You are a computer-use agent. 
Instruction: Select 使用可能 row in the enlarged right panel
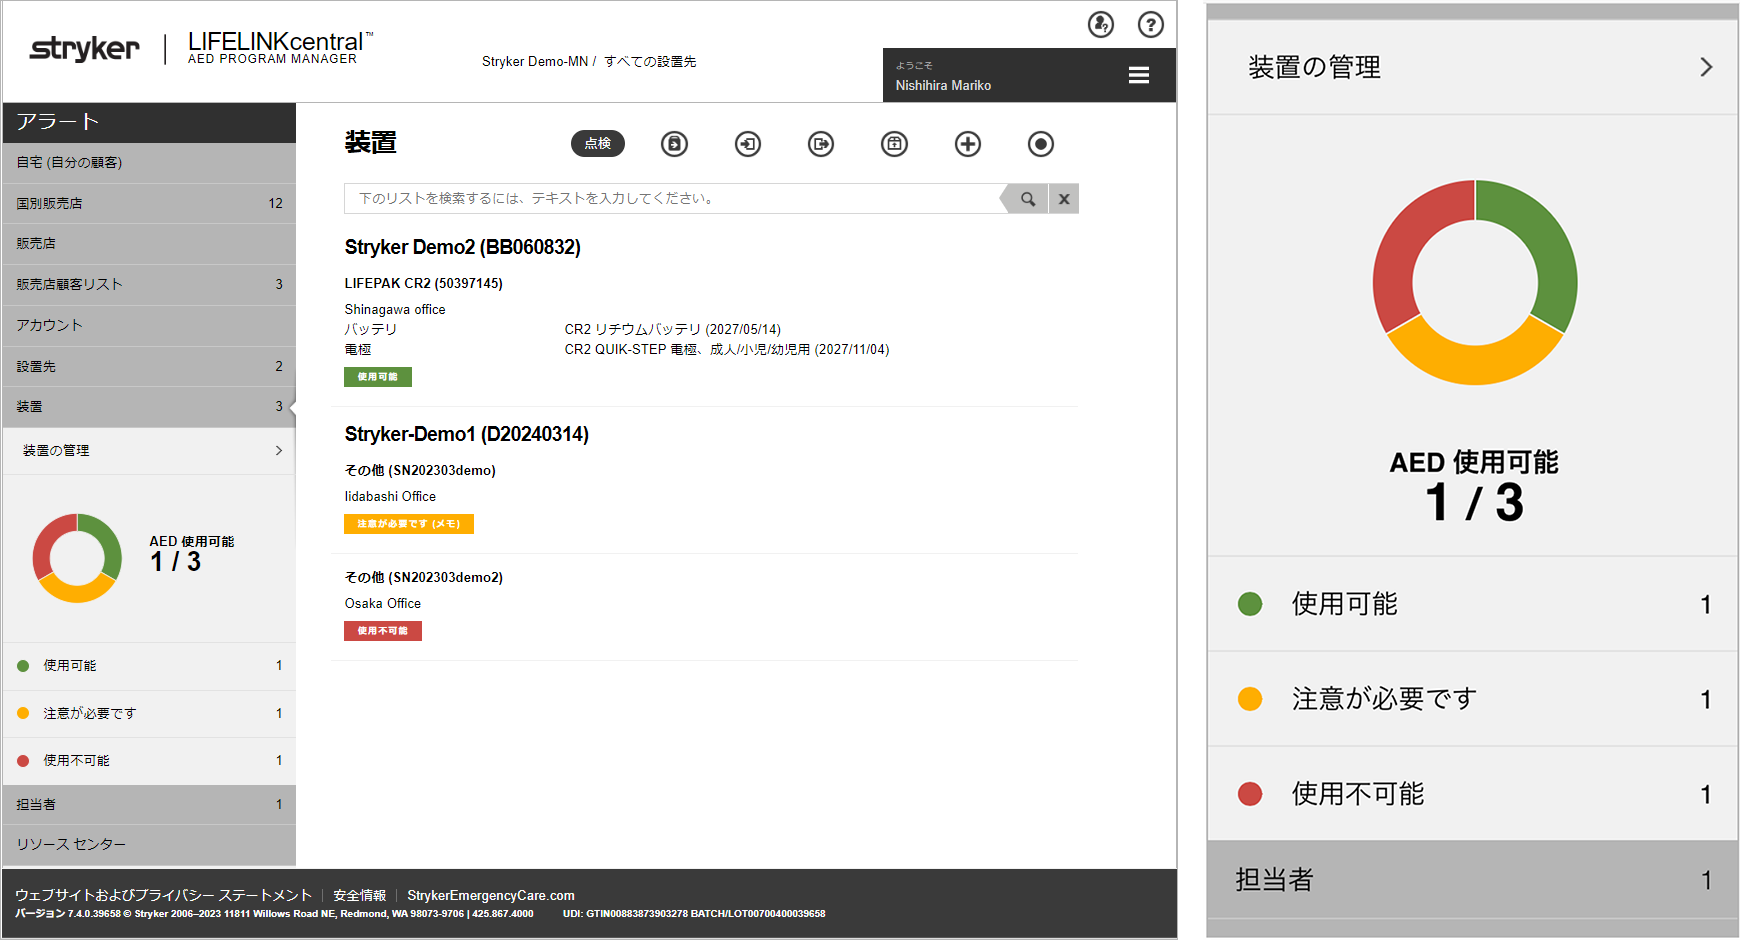pyautogui.click(x=1473, y=604)
